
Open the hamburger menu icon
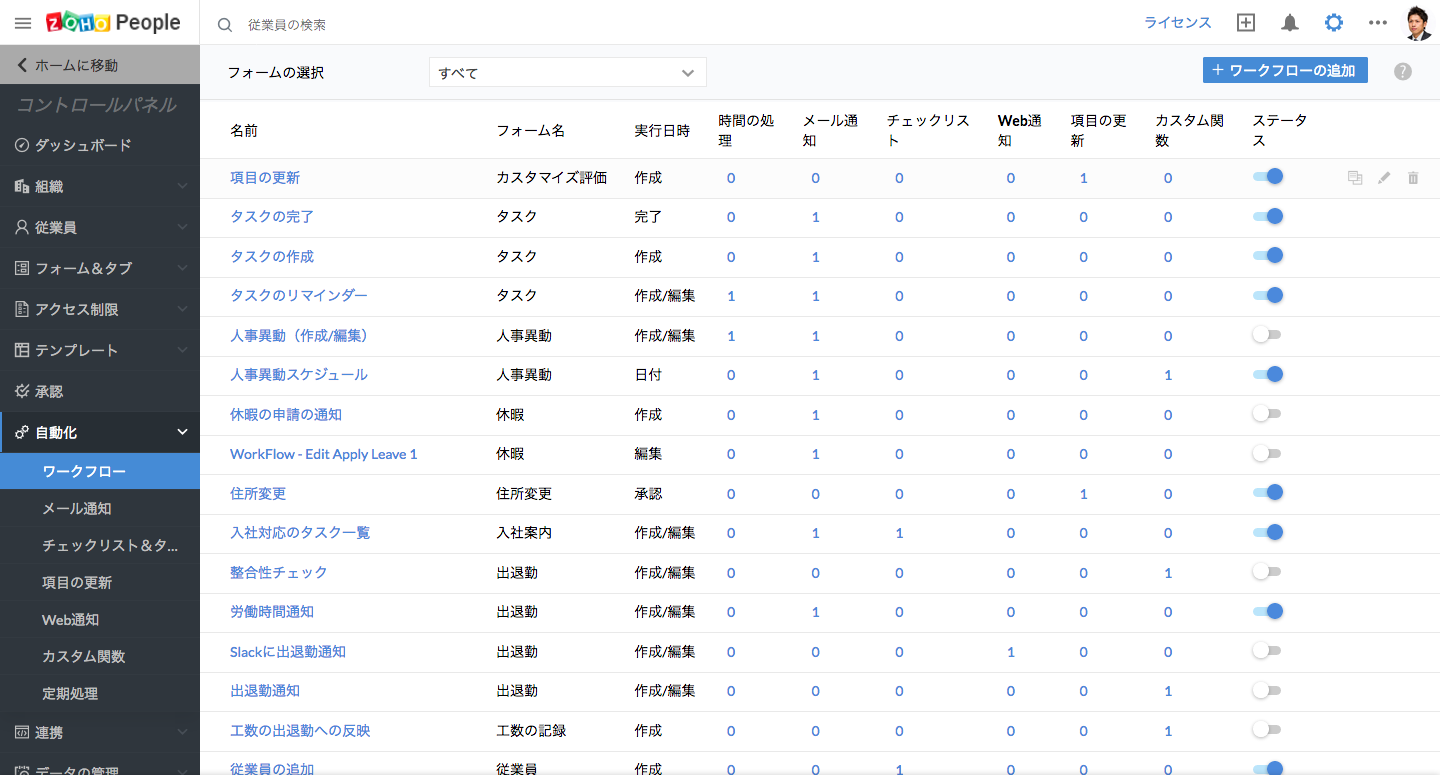23,23
